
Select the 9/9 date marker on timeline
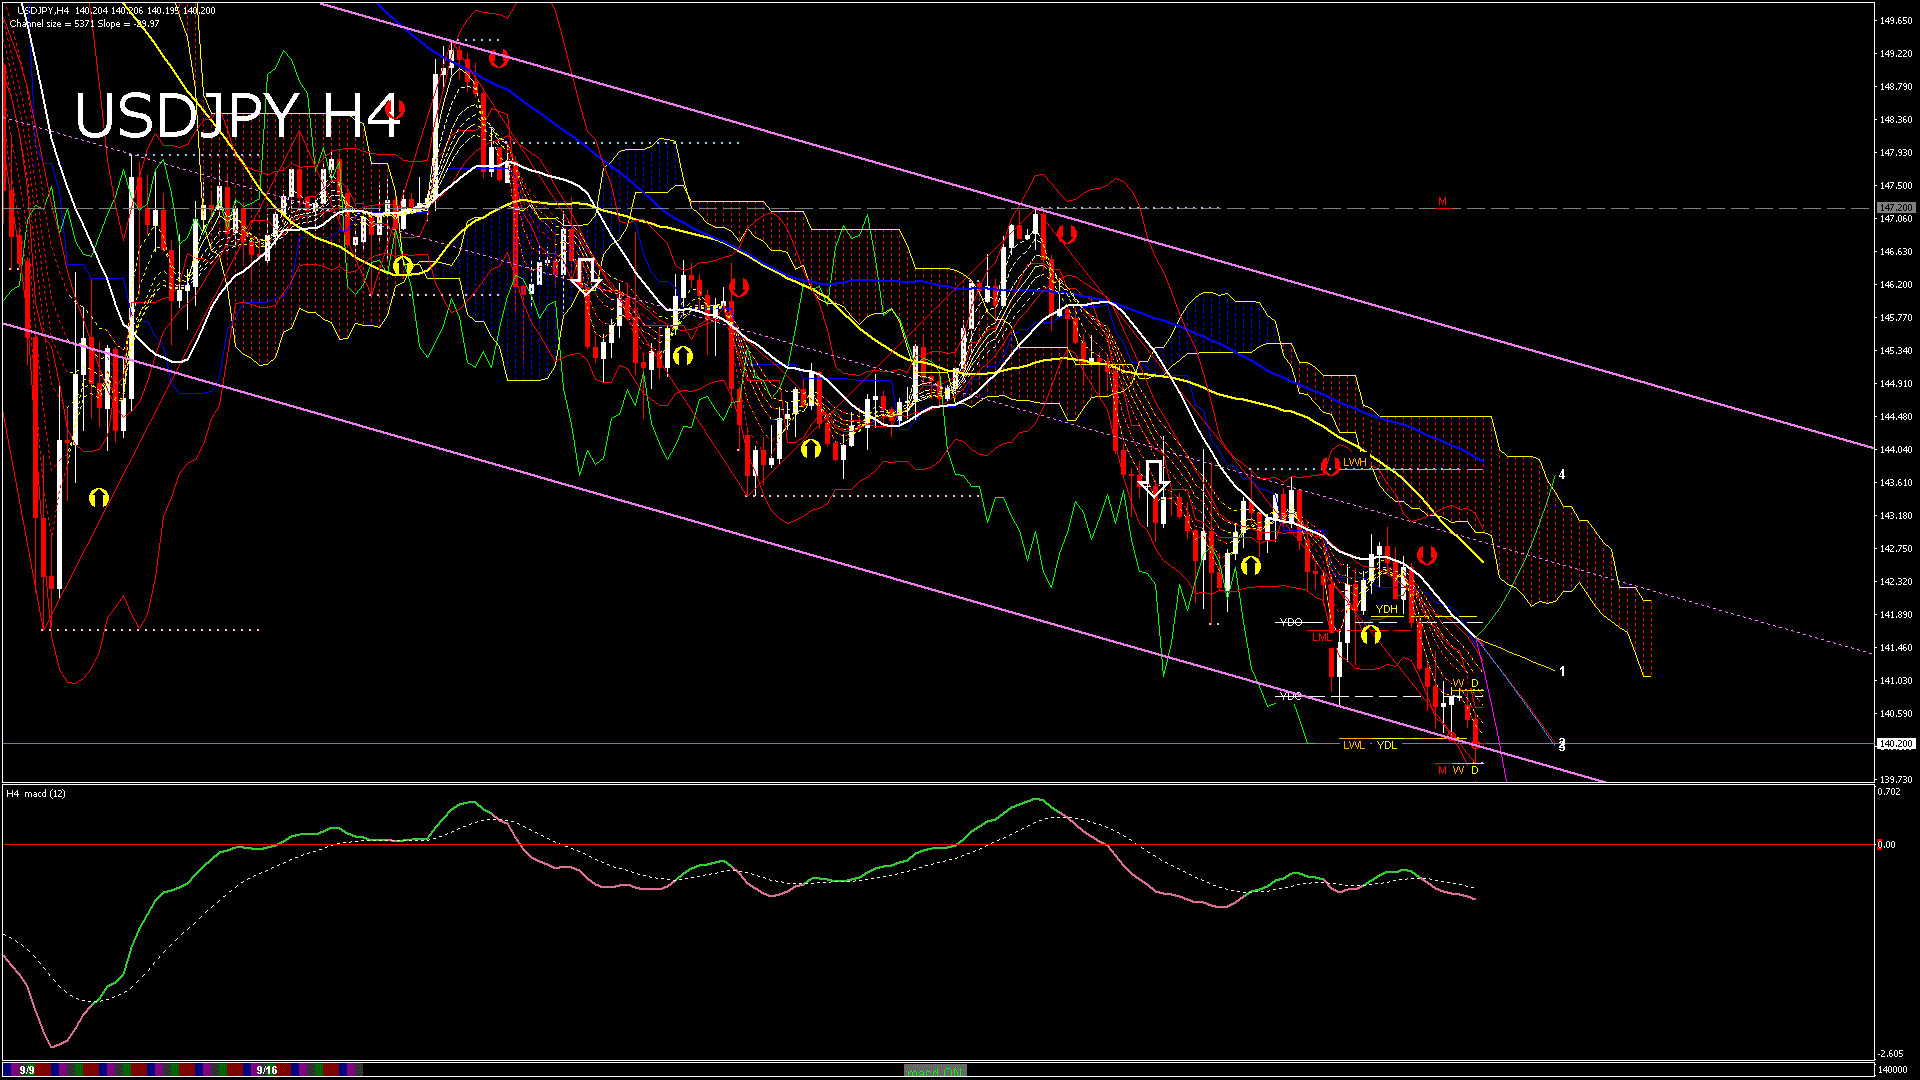(x=27, y=1070)
